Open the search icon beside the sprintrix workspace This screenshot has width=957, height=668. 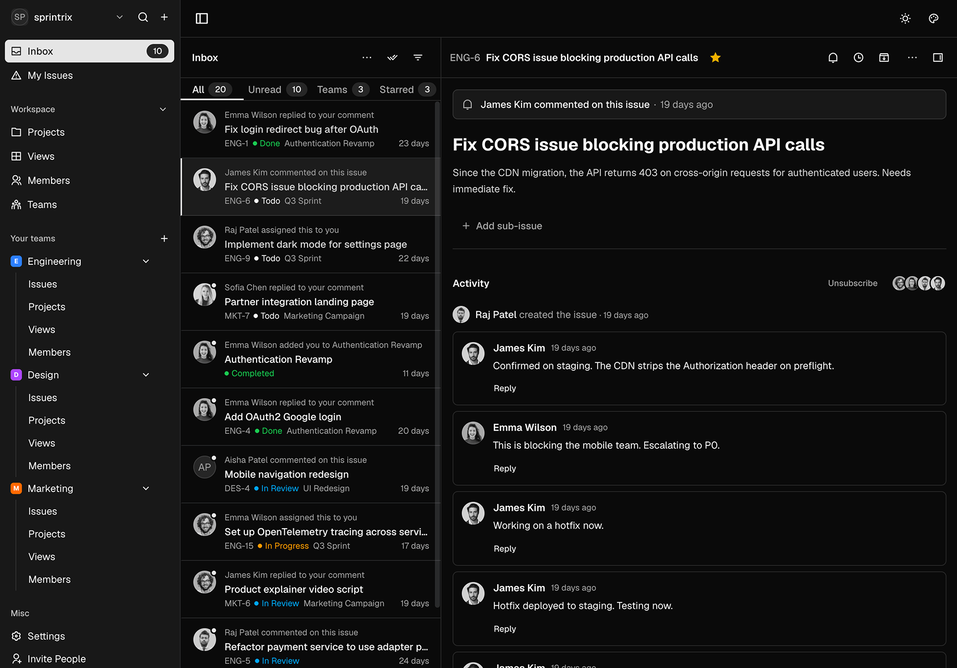(143, 17)
